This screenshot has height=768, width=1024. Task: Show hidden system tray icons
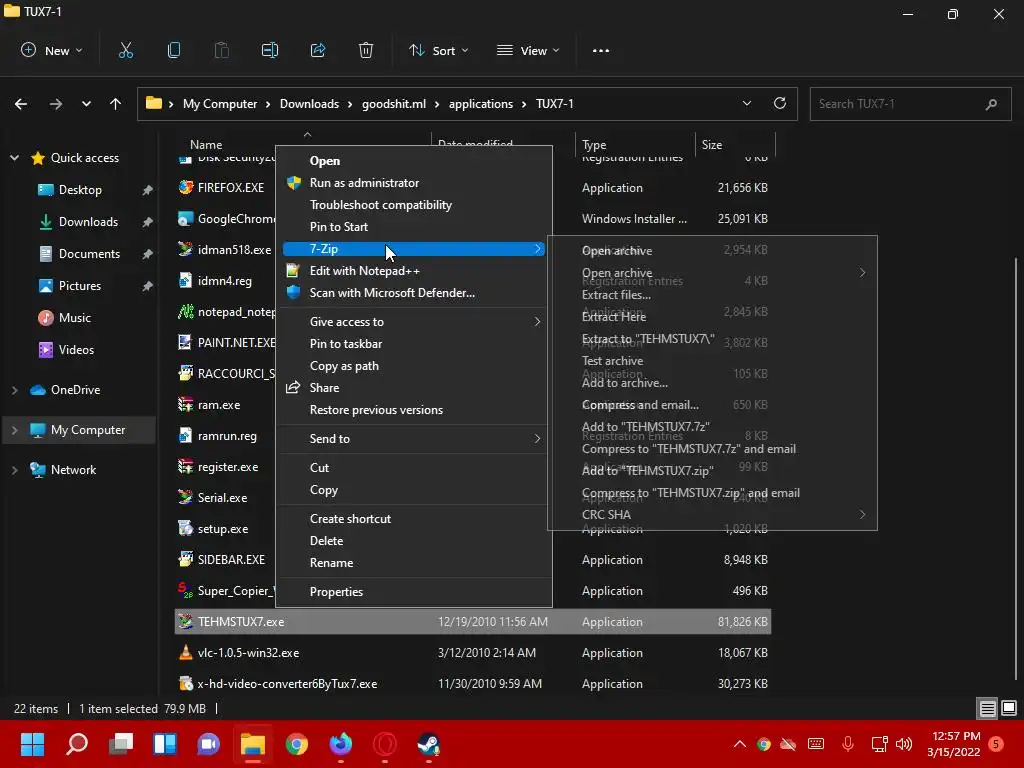[x=739, y=744]
